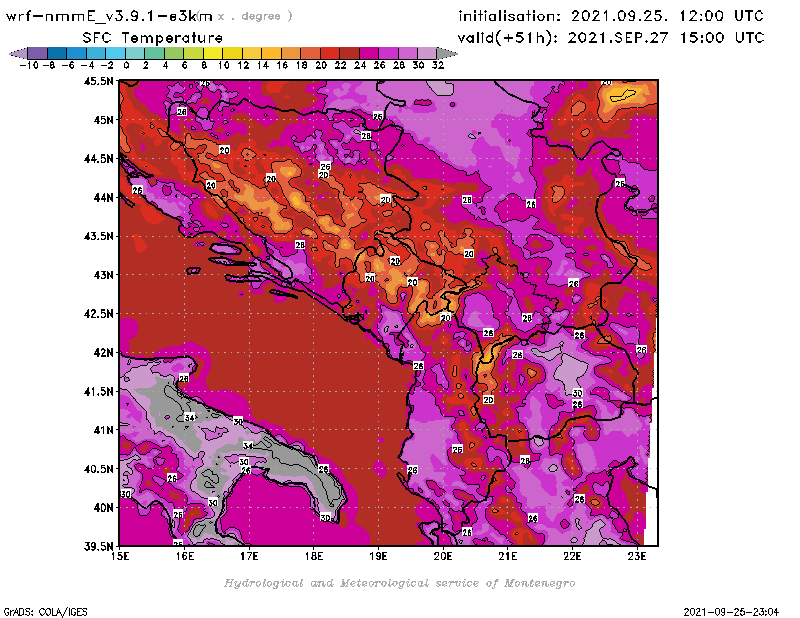The image size is (800, 618).
Task: Click the 23E longitude axis label
Action: [637, 556]
